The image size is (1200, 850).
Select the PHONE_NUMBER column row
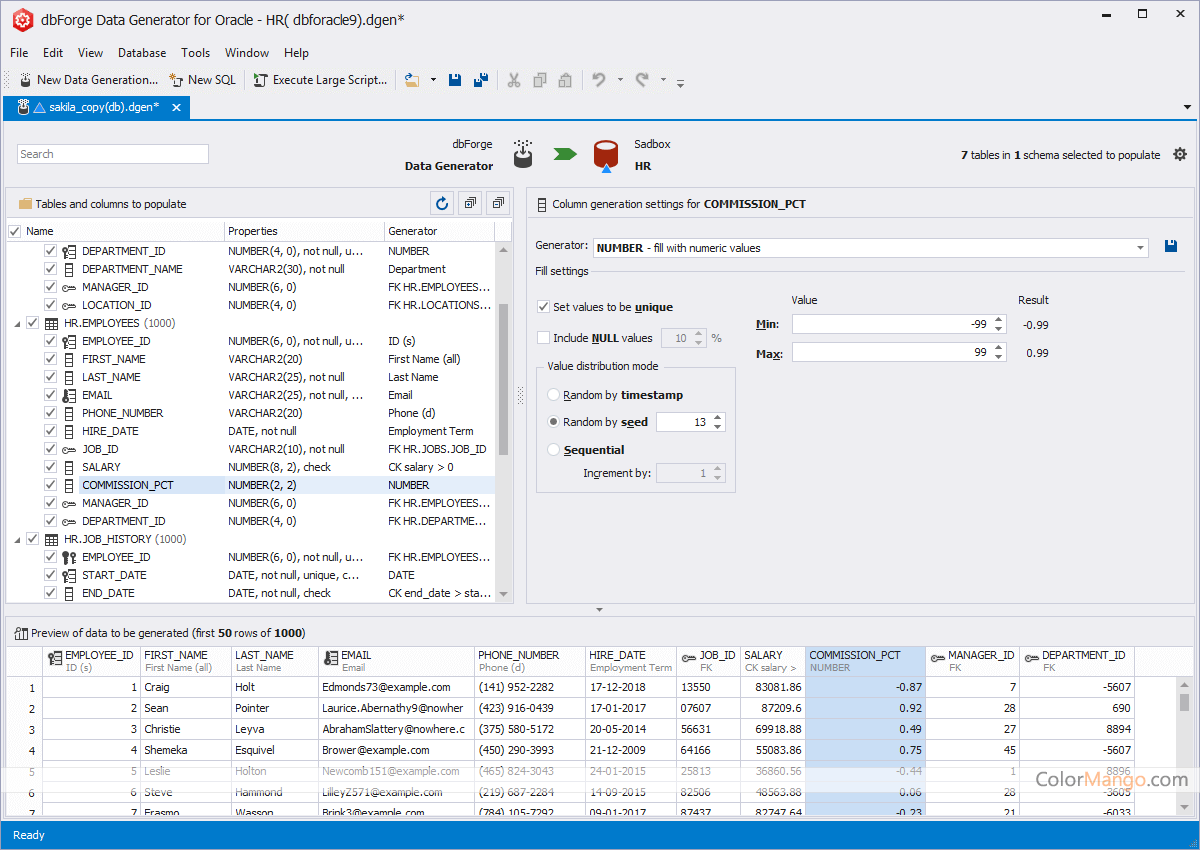(x=251, y=413)
